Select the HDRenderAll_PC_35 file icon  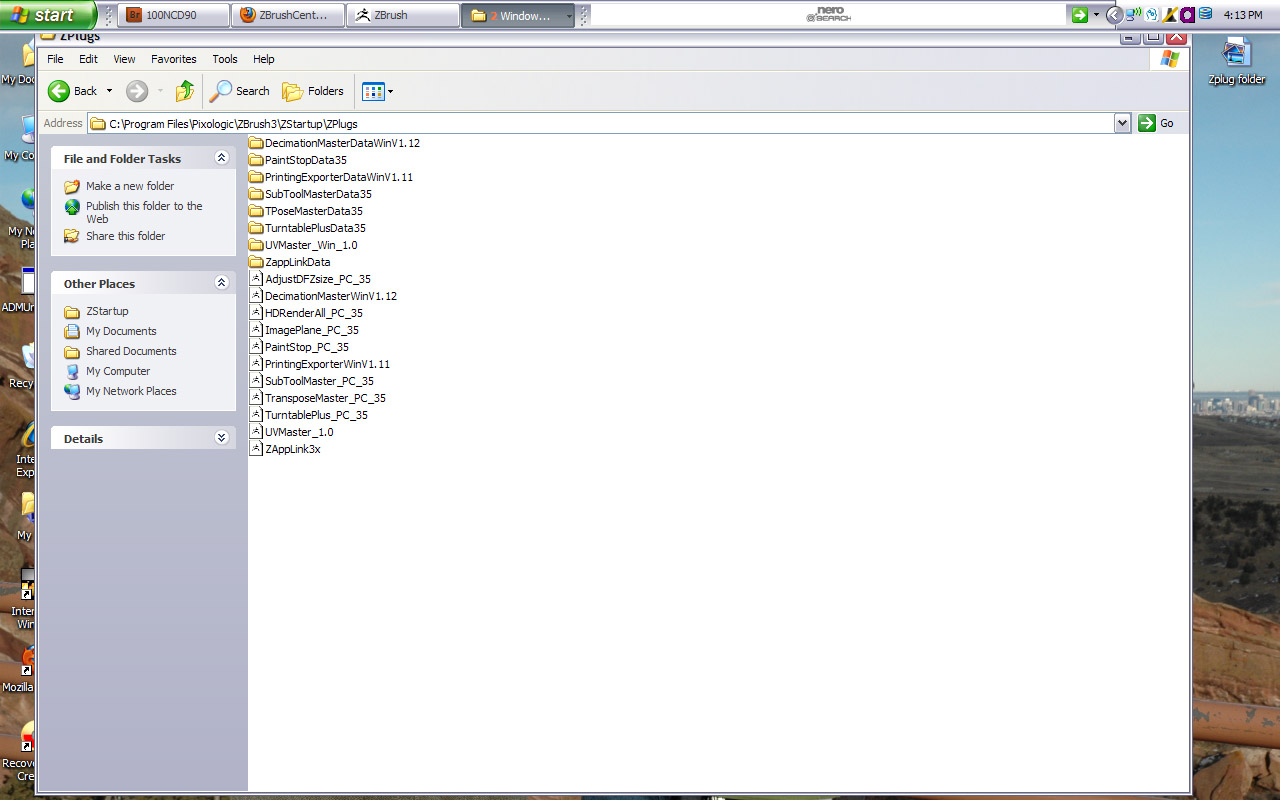pyautogui.click(x=256, y=313)
